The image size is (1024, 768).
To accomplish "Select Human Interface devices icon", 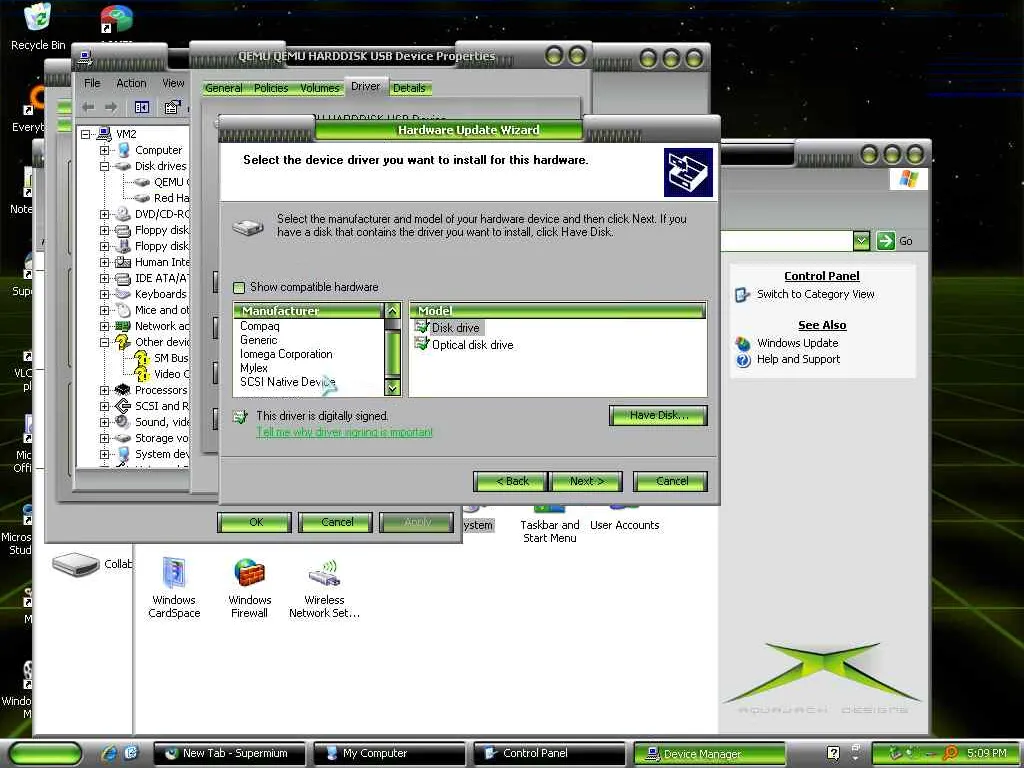I will coord(123,263).
